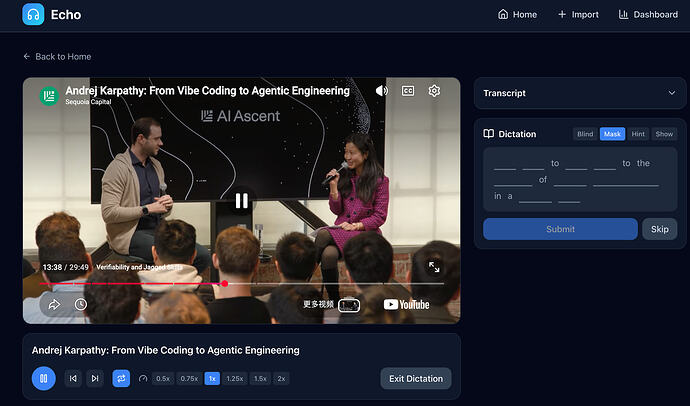Click the Verifiability and Jagged Skills chapter label
The image size is (690, 406).
pos(139,267)
